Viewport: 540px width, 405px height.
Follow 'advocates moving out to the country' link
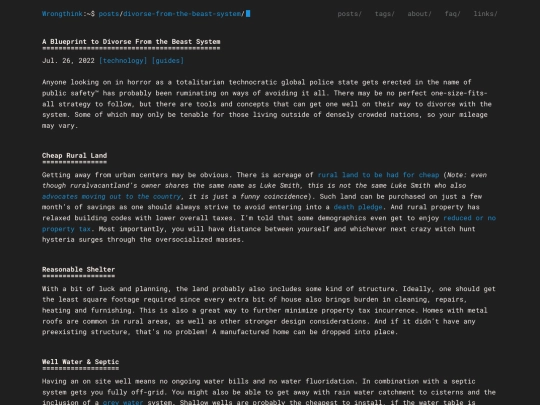pos(111,197)
